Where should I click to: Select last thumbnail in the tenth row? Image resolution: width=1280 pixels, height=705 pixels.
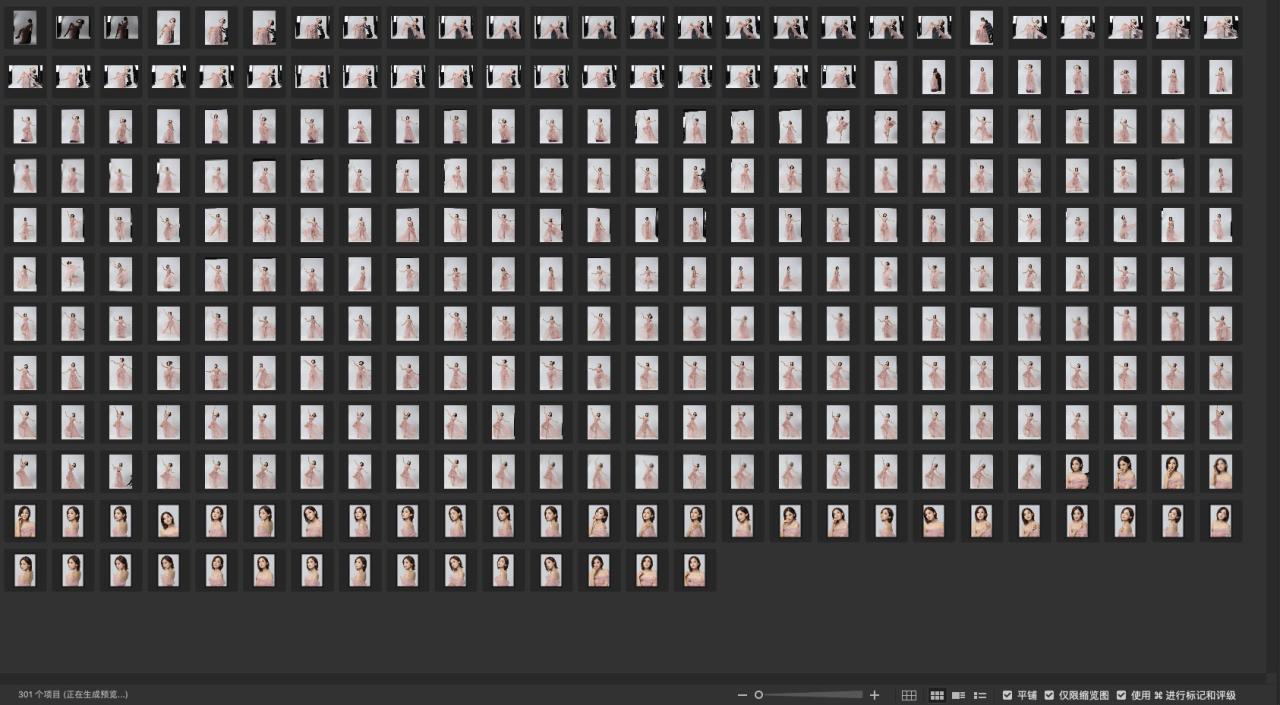(1220, 471)
